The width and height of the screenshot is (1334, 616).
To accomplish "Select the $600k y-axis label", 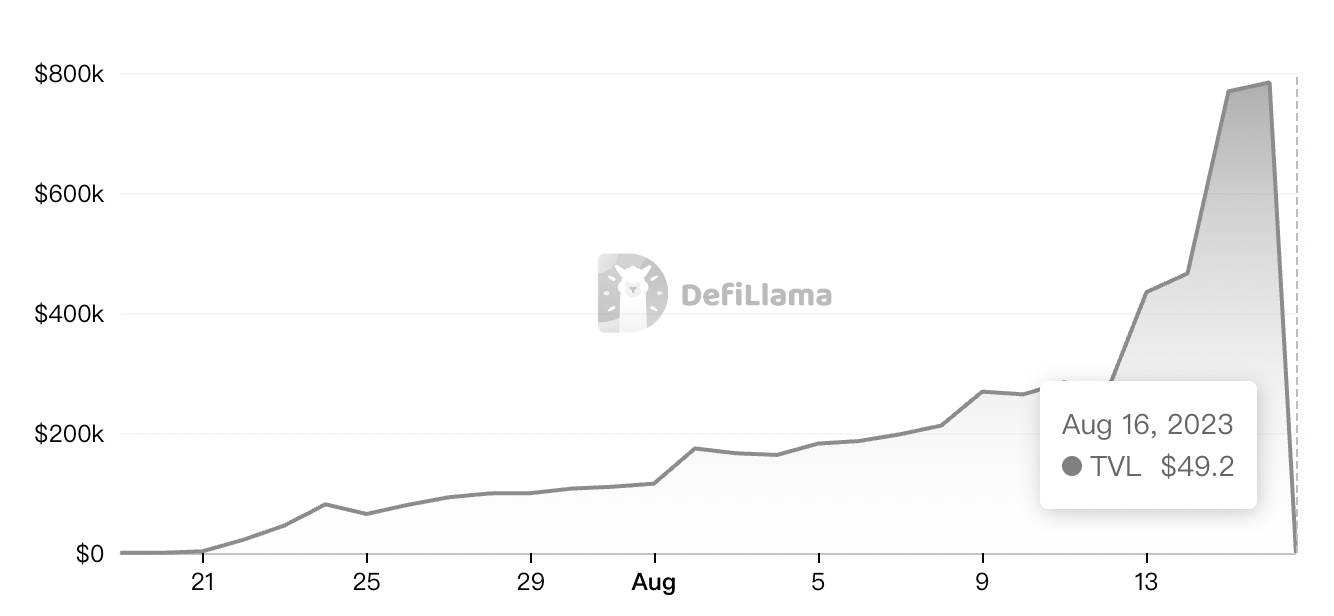I will click(x=69, y=194).
